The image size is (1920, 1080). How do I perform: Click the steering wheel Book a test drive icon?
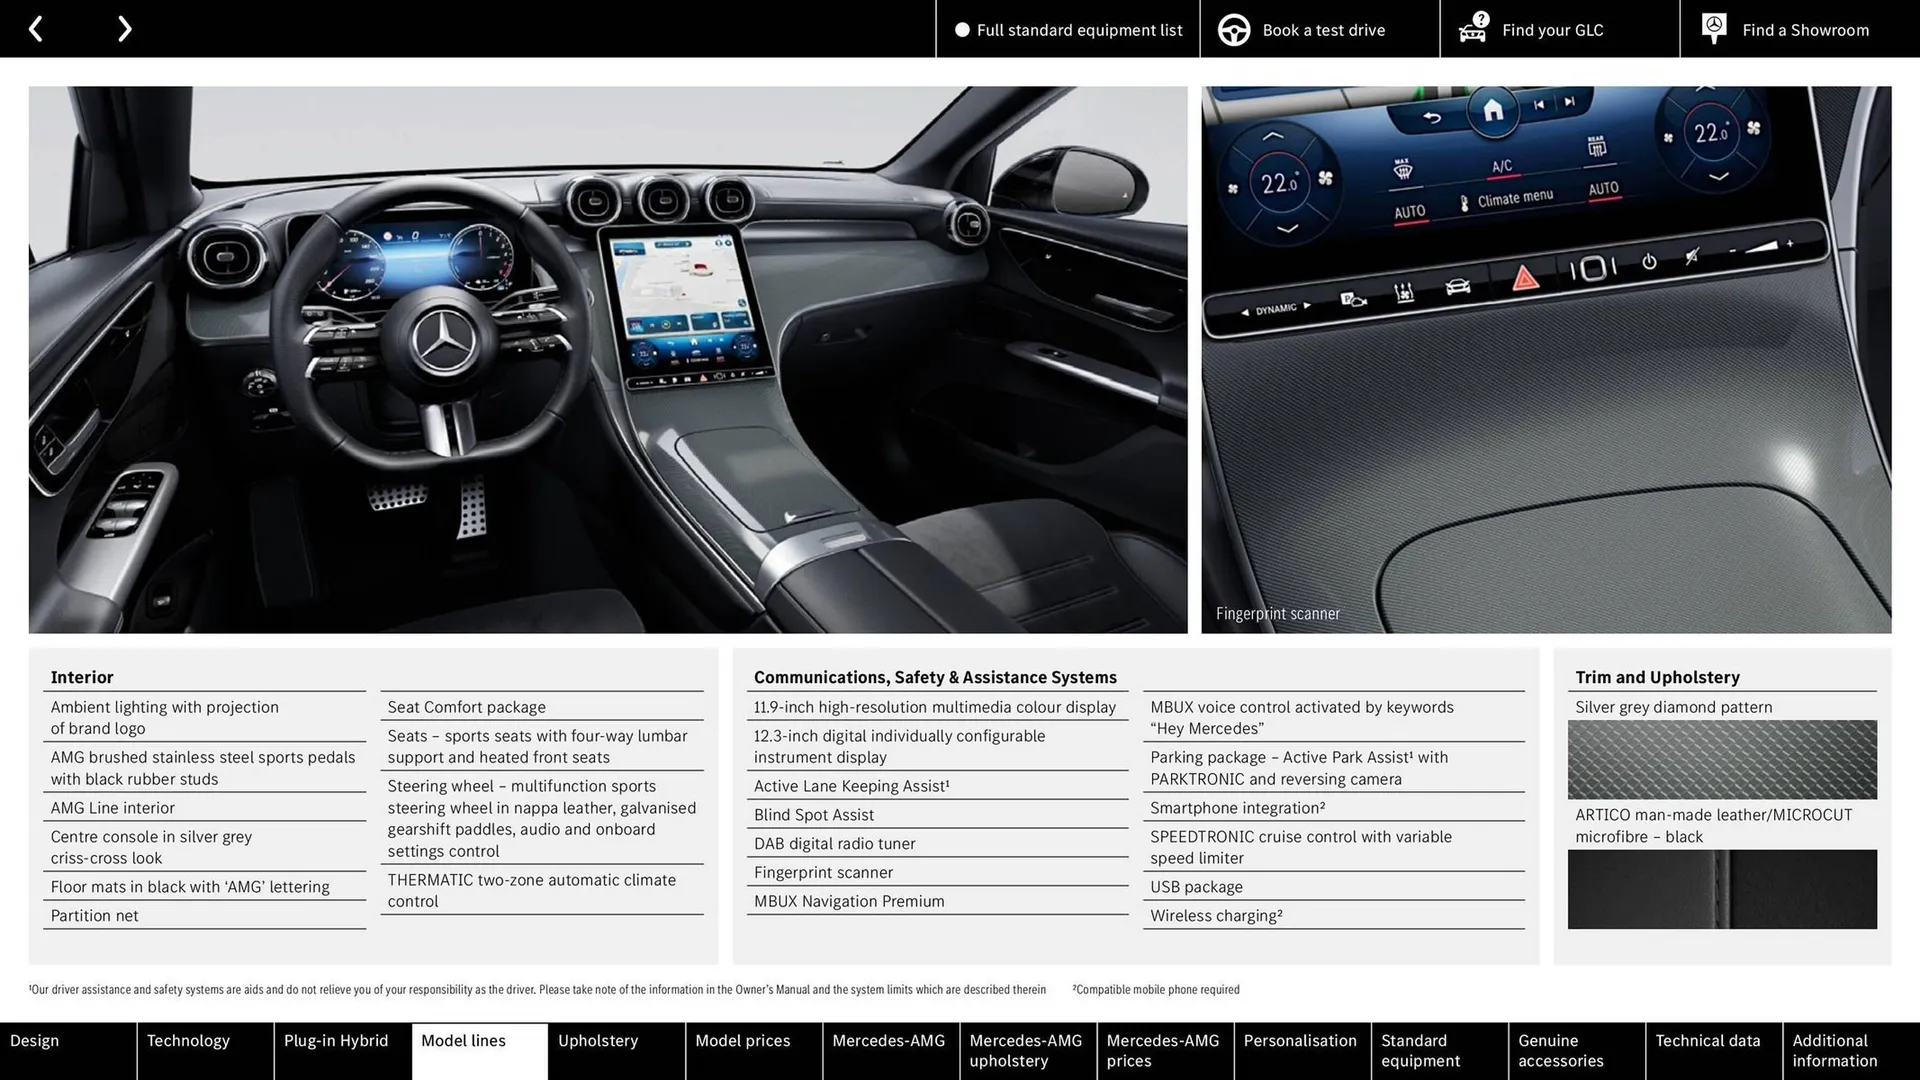[x=1233, y=29]
